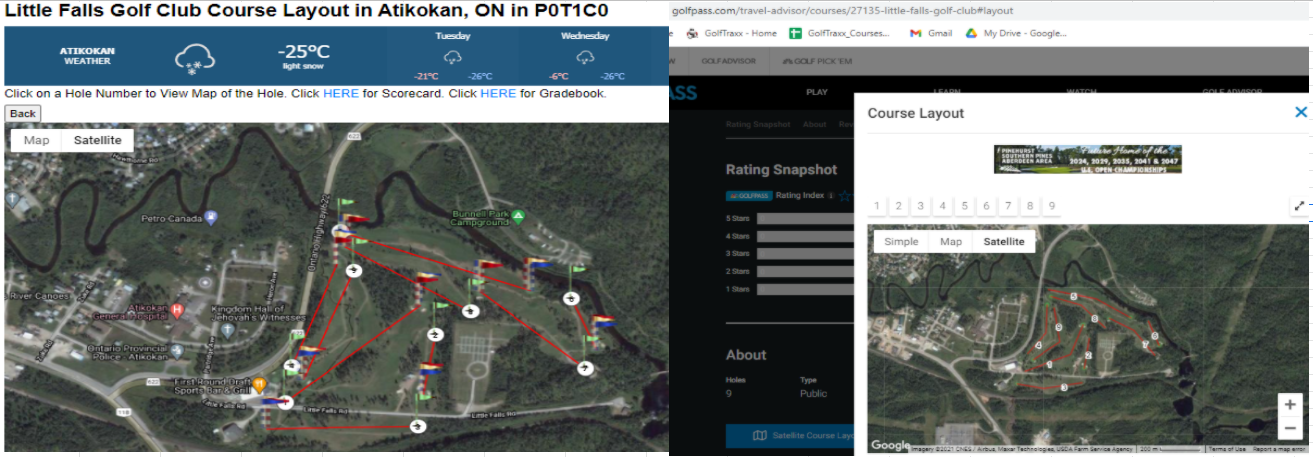
Task: Click Terms of Use on the map
Action: 1226,449
